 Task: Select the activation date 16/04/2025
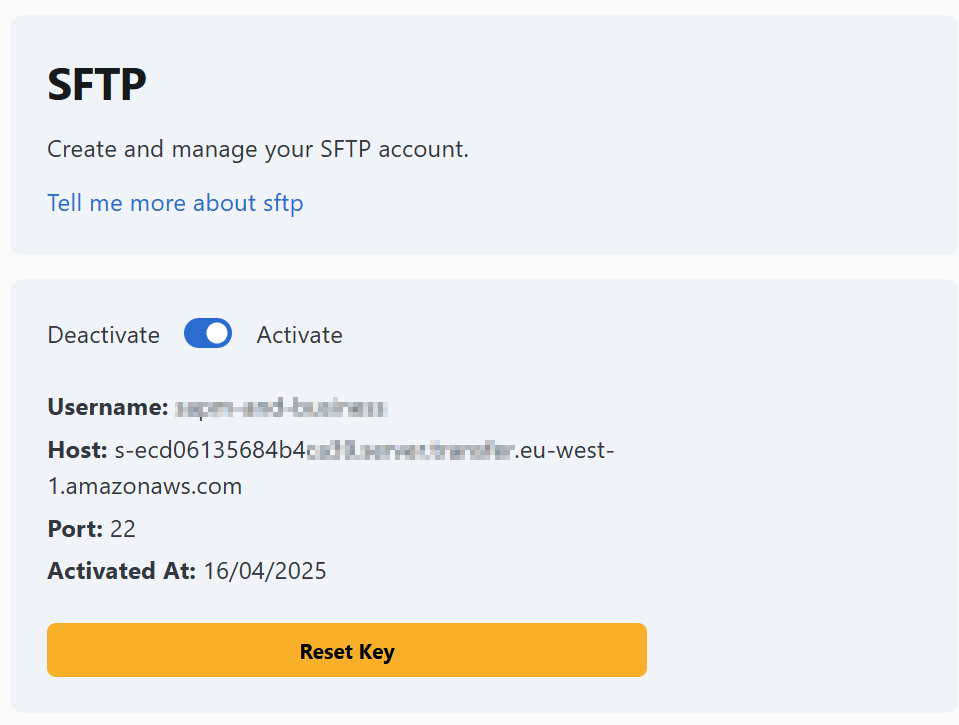[x=265, y=571]
